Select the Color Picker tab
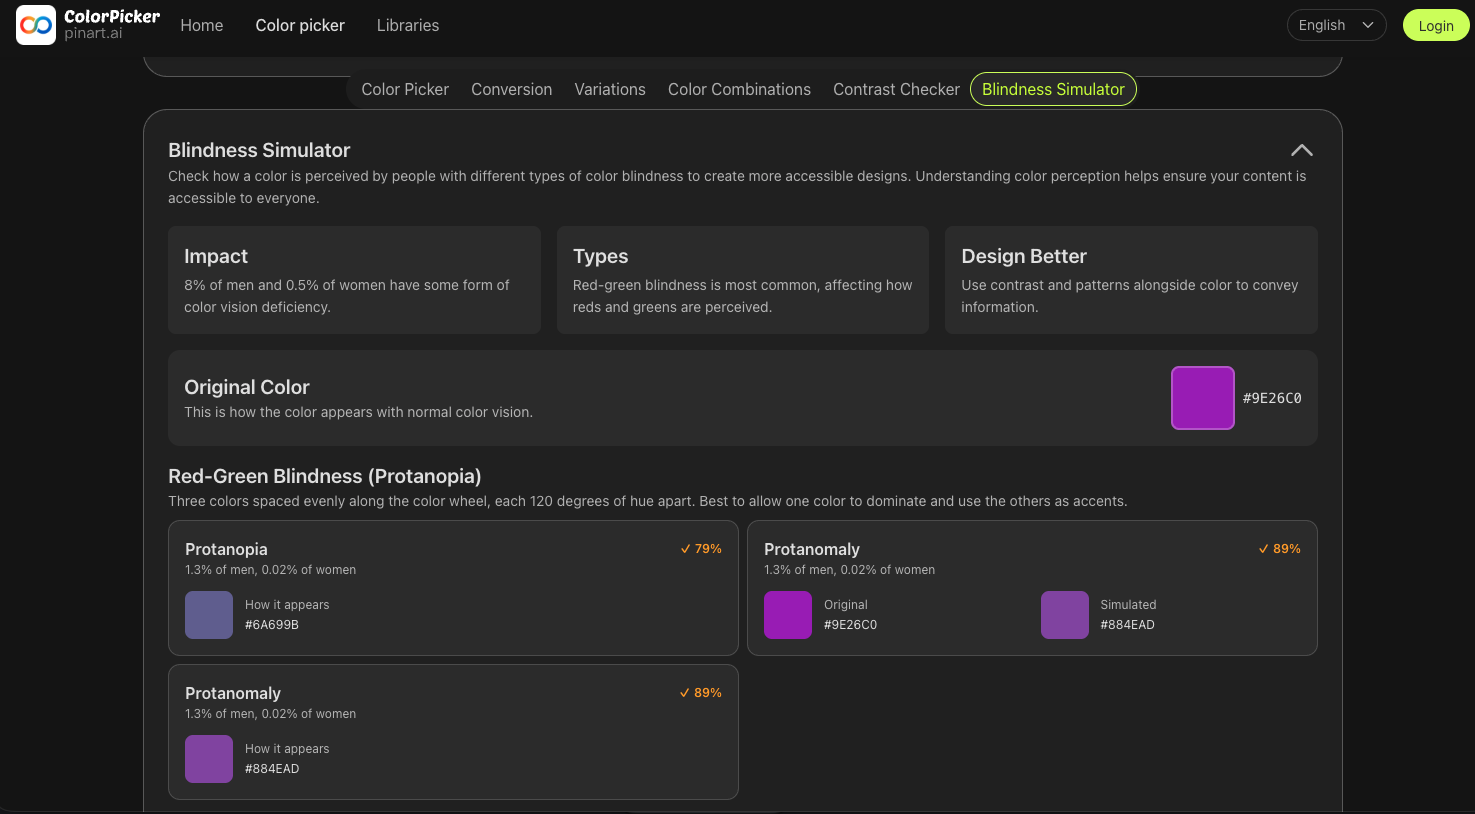The image size is (1475, 814). 405,89
